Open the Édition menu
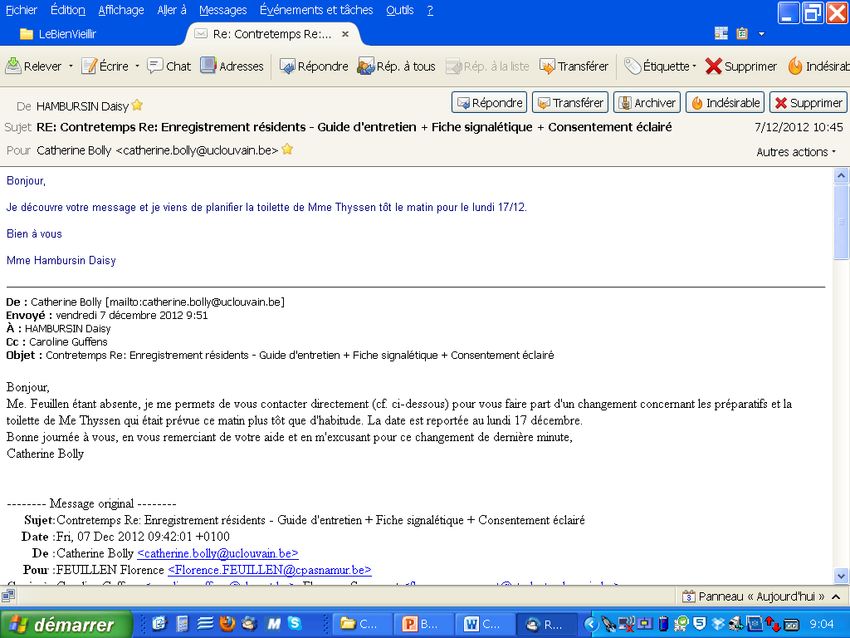Viewport: 850px width, 638px height. 68,10
